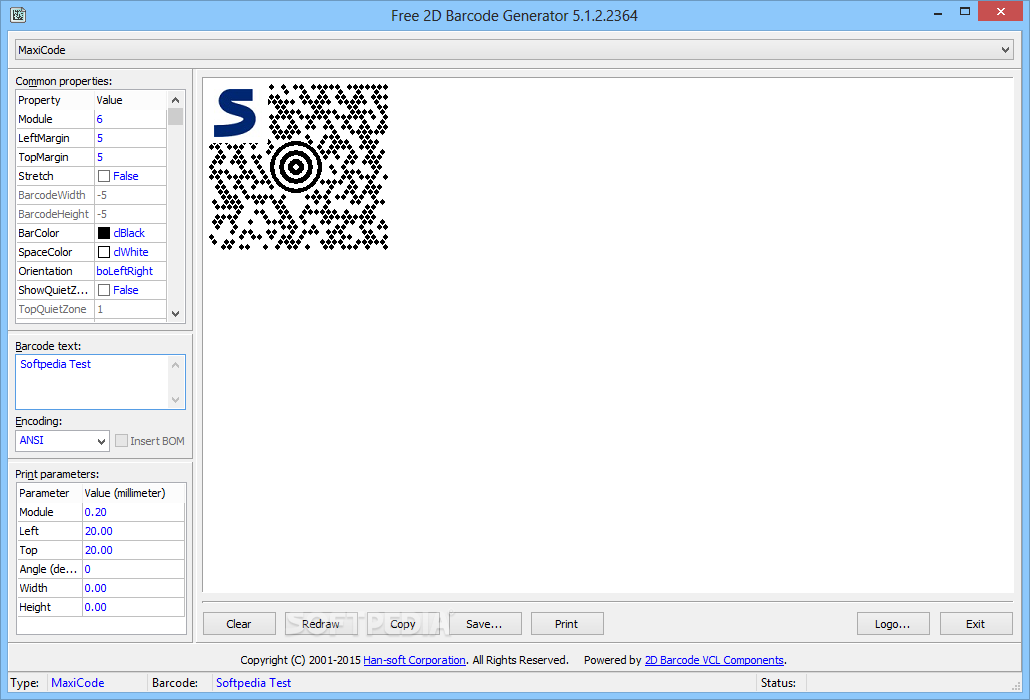Click the Save... button
Viewport: 1030px width, 700px height.
click(485, 624)
